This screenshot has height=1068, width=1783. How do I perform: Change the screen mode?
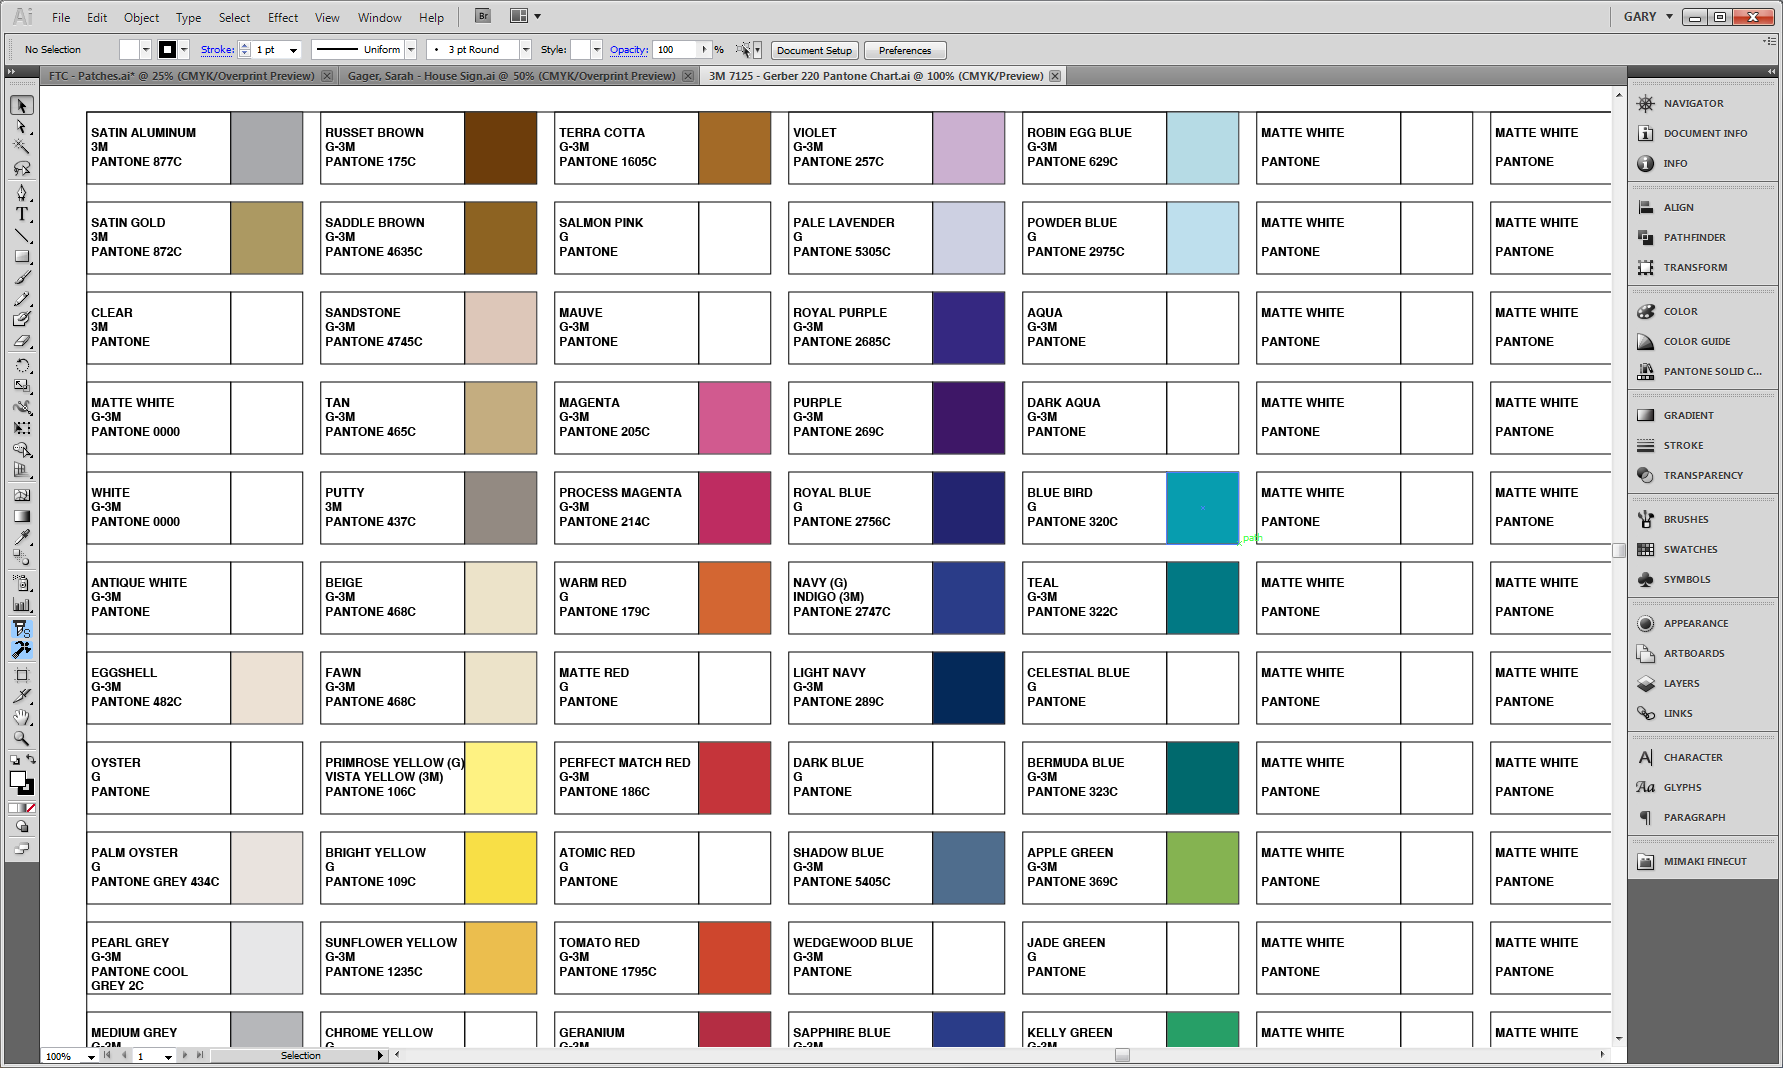click(22, 849)
